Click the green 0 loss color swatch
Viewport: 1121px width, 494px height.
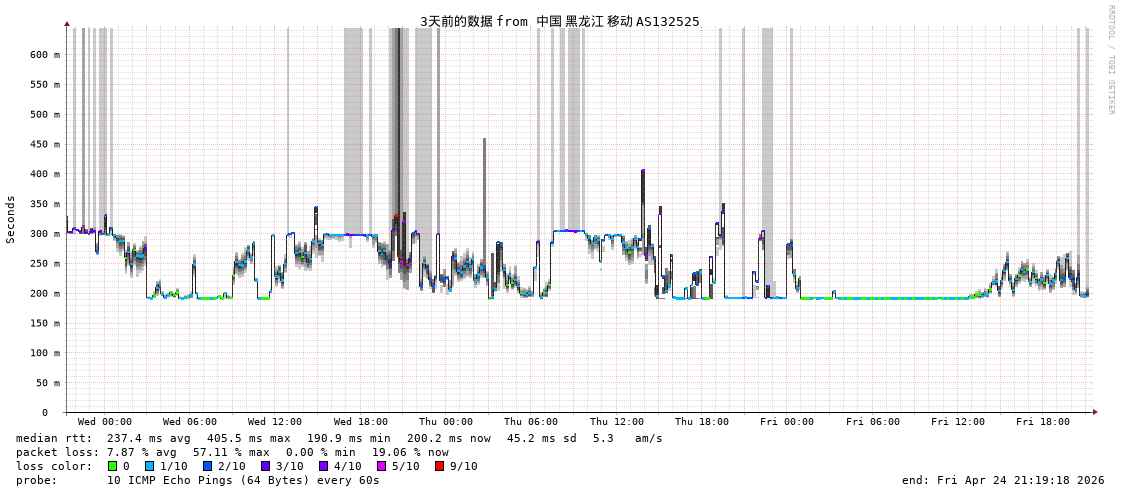pos(113,466)
